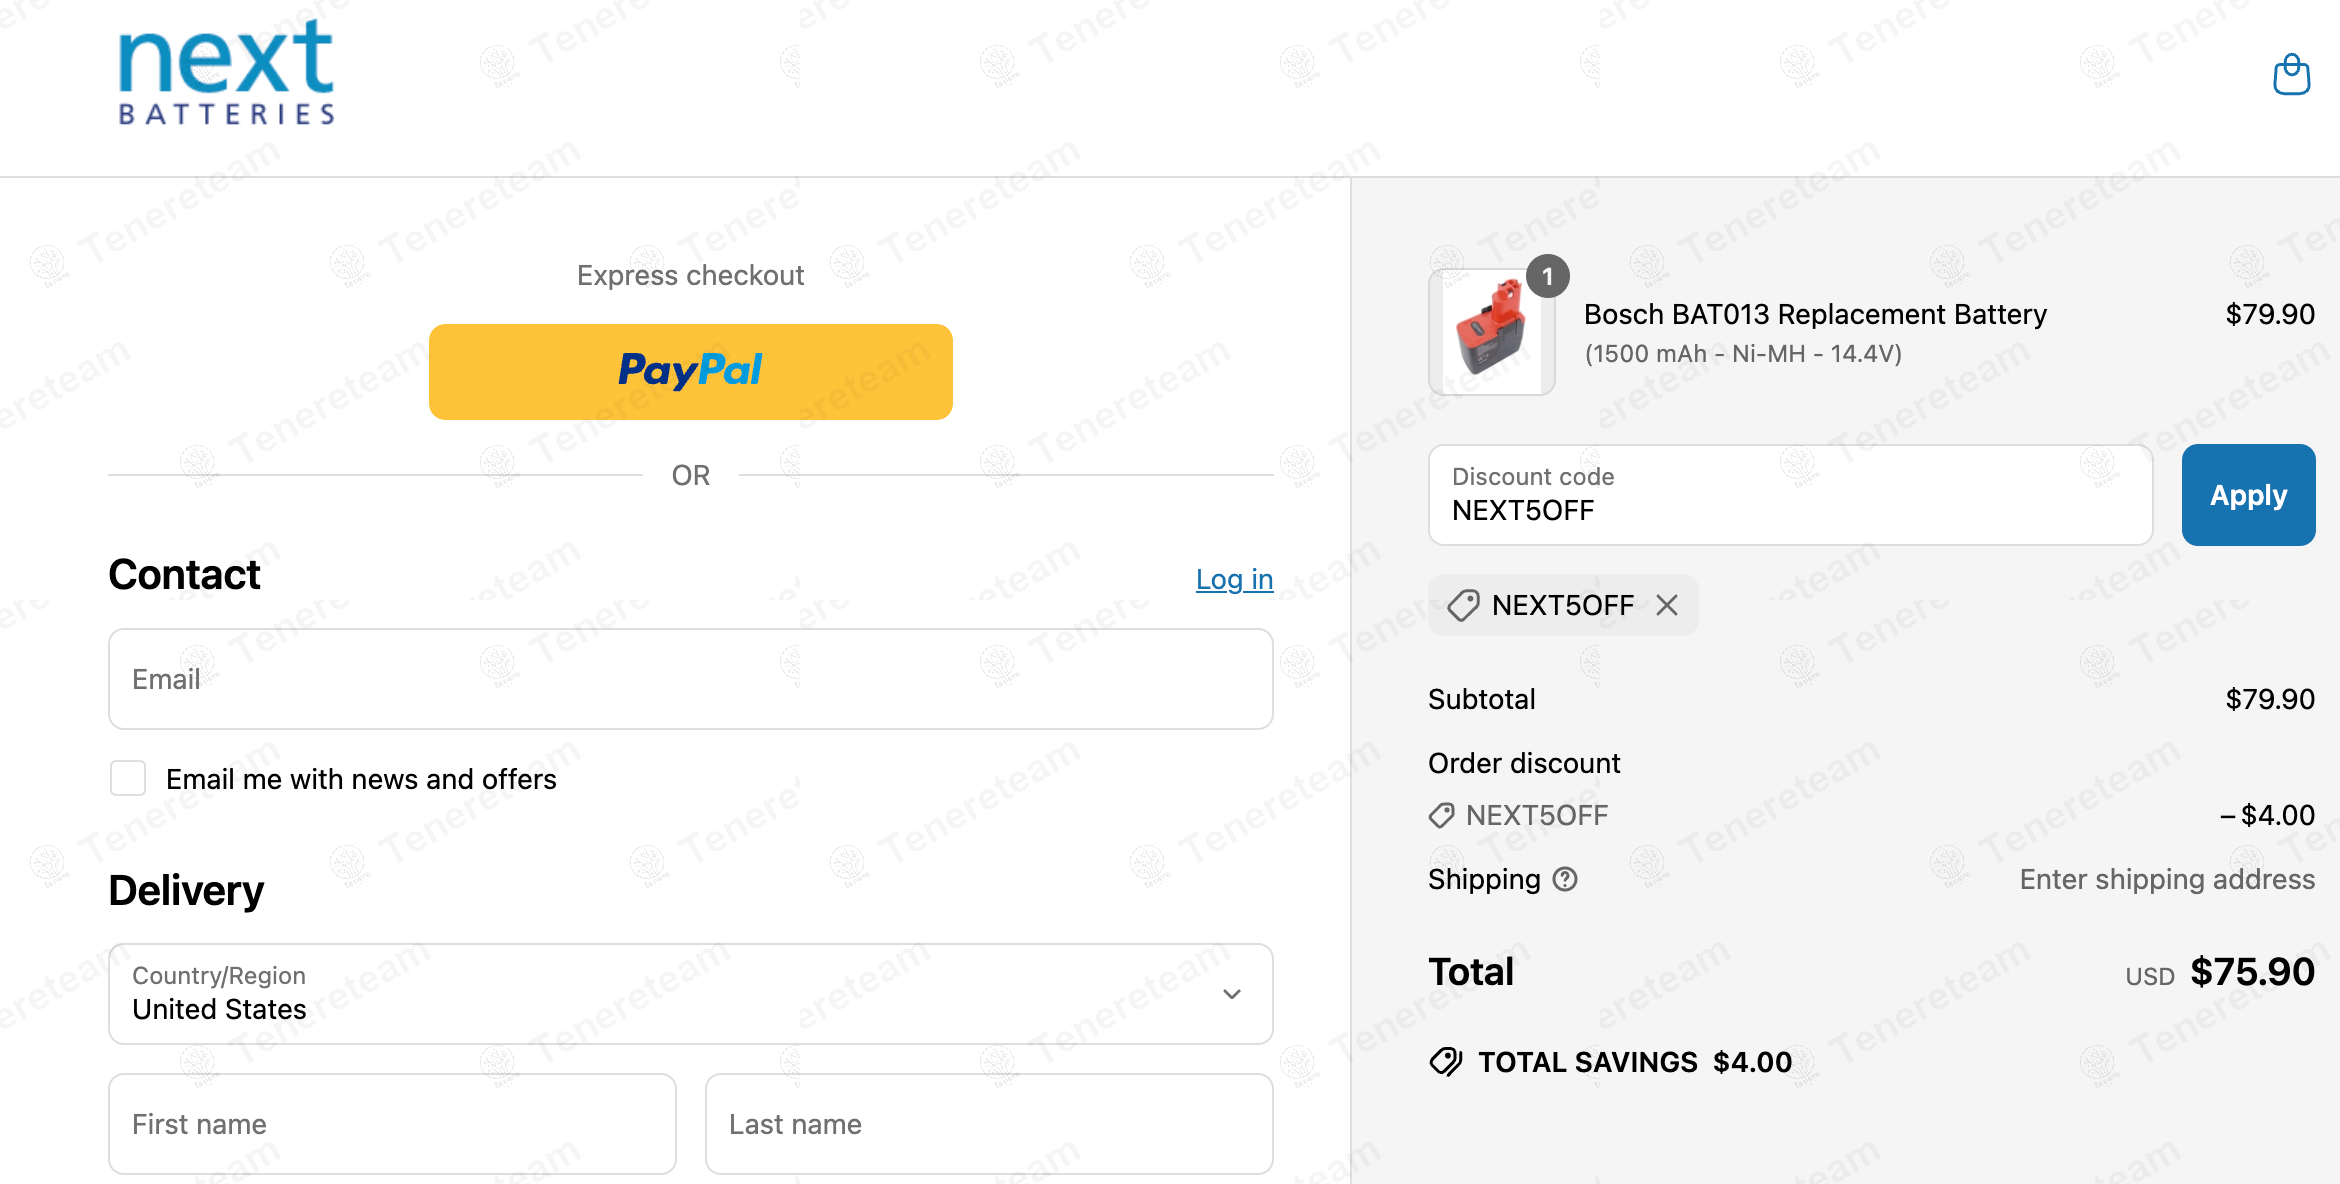Image resolution: width=2340 pixels, height=1184 pixels.
Task: Click the Country/Region dropdown chevron arrow
Action: click(1232, 994)
